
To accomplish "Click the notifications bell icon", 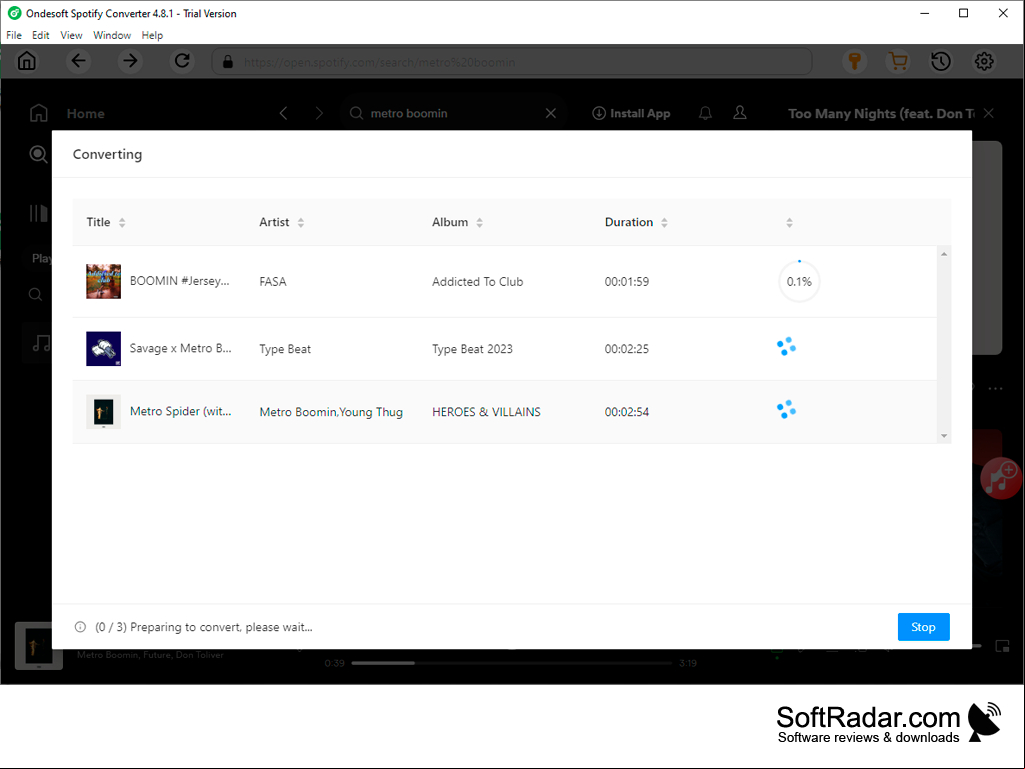I will (x=705, y=113).
